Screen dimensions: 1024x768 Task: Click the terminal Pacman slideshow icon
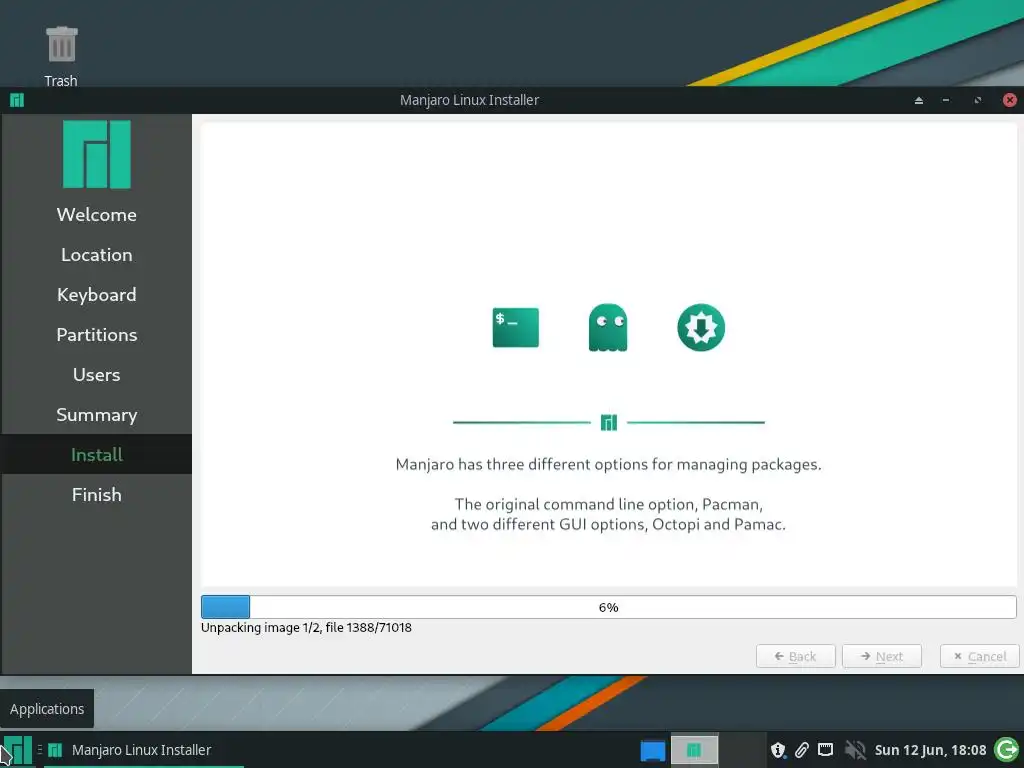tap(515, 327)
